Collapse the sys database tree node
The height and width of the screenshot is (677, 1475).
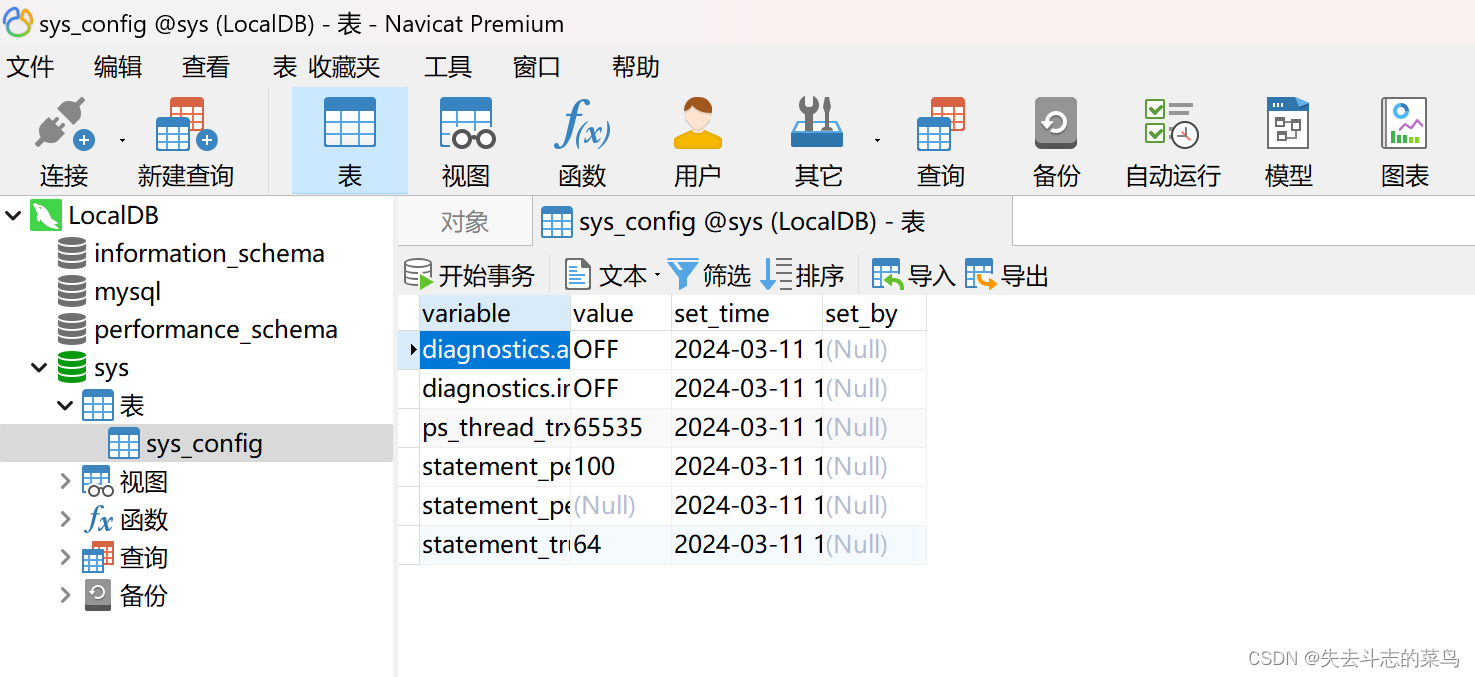[38, 367]
